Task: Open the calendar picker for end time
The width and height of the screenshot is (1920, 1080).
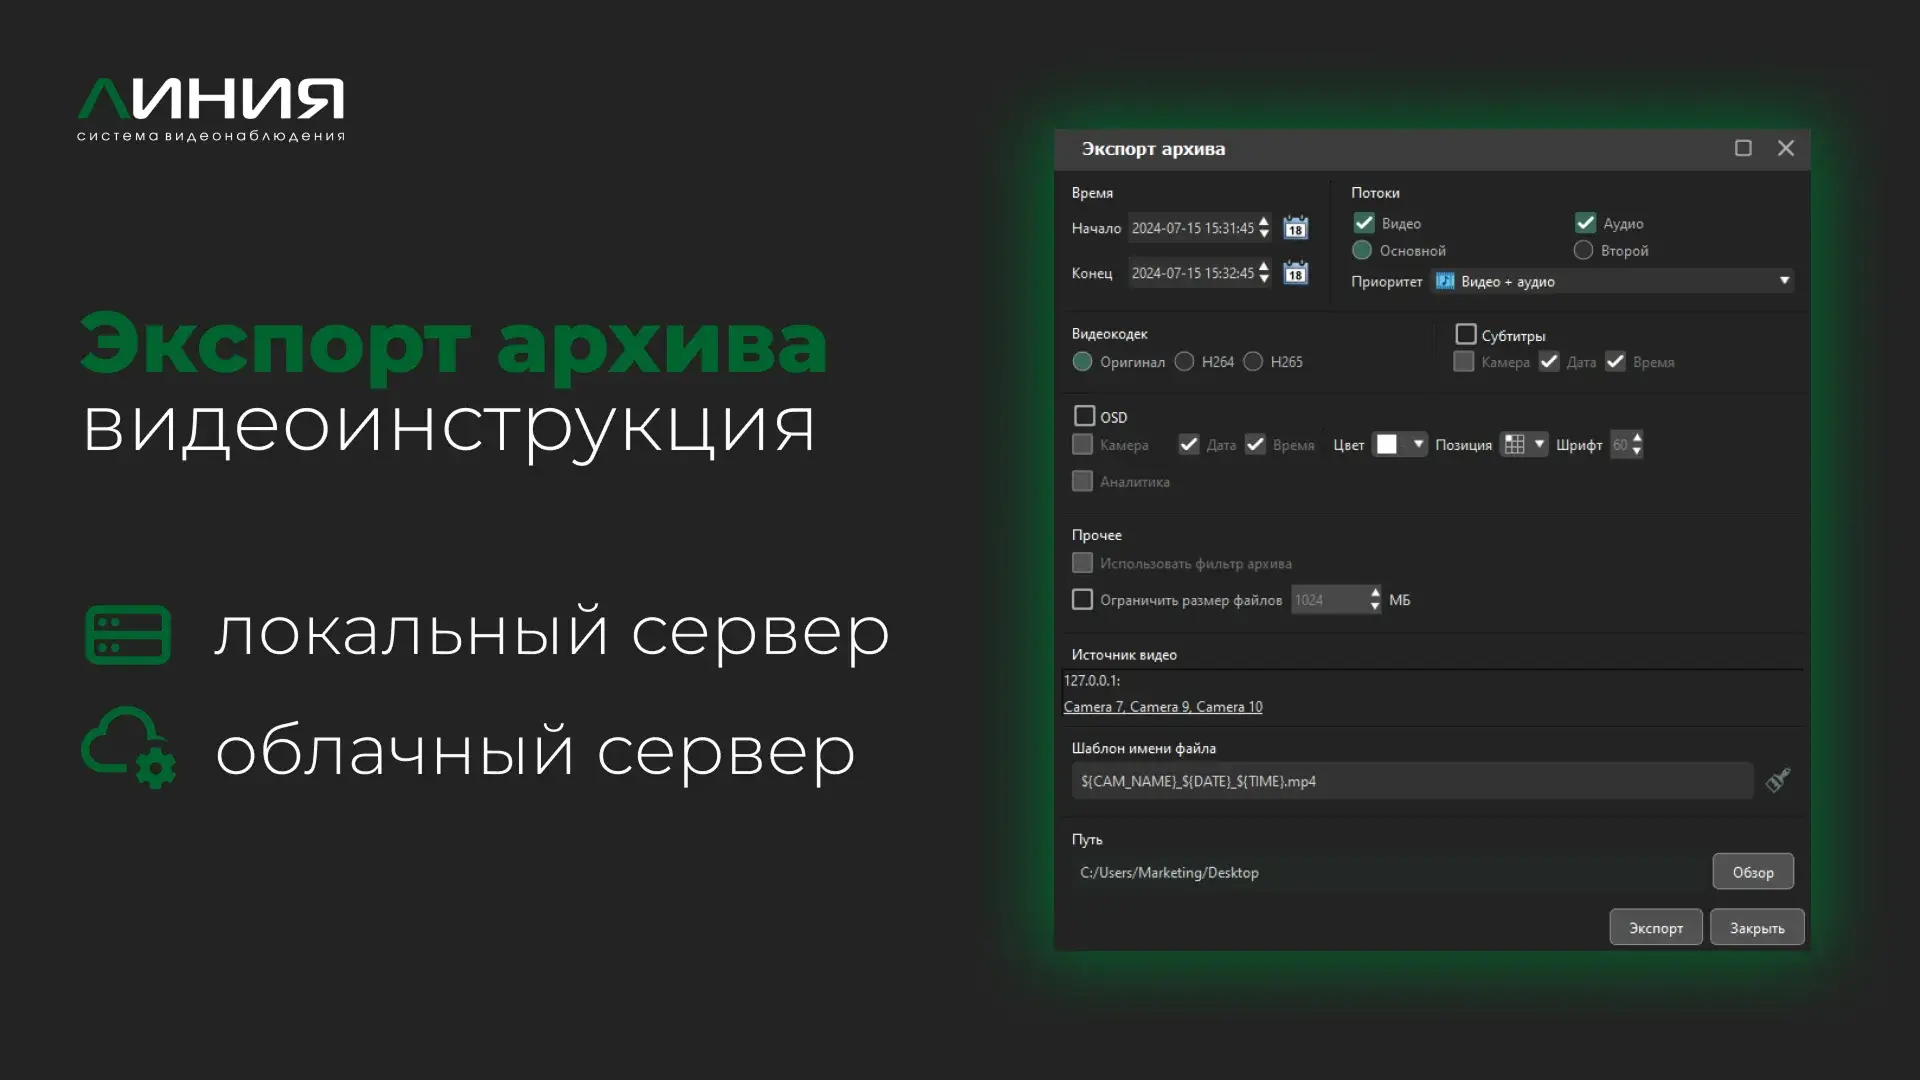Action: (1295, 273)
